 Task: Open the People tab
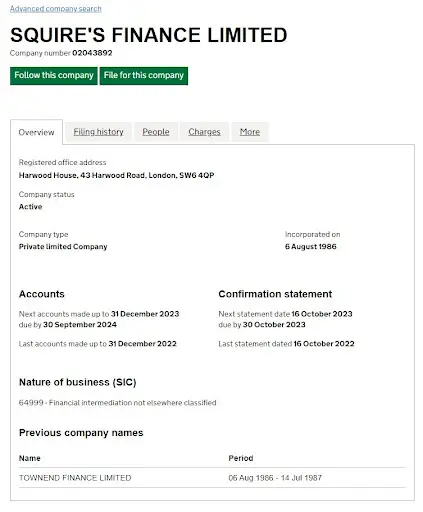click(156, 132)
